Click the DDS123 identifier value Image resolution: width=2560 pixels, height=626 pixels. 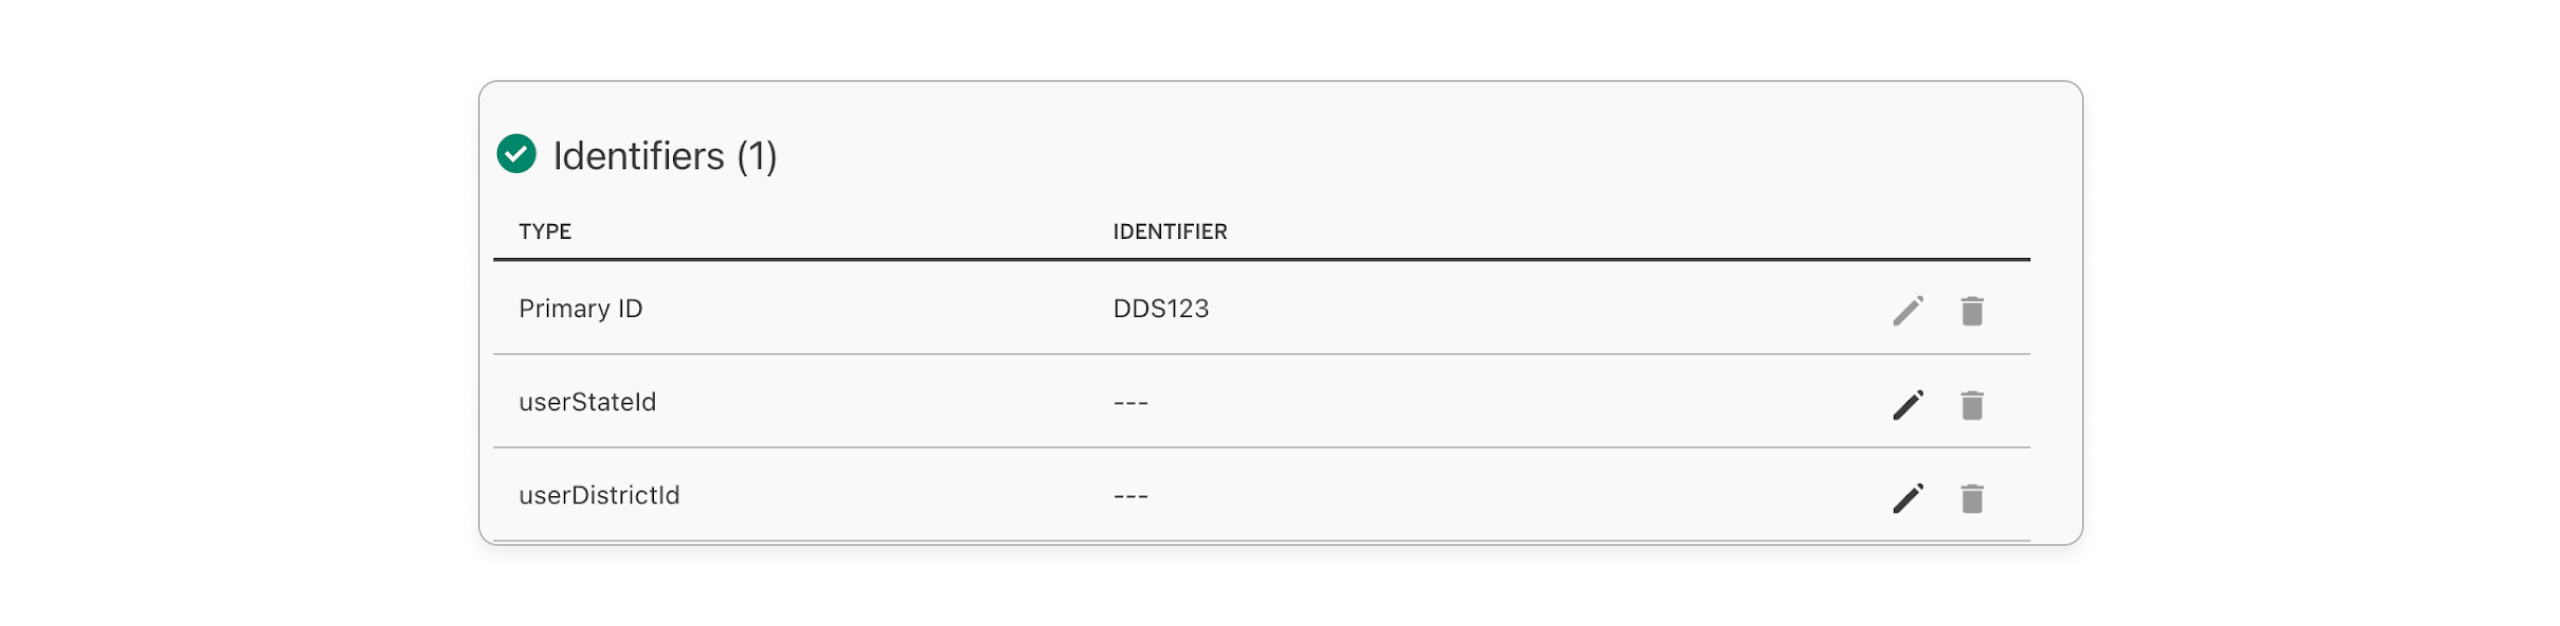coord(1161,308)
